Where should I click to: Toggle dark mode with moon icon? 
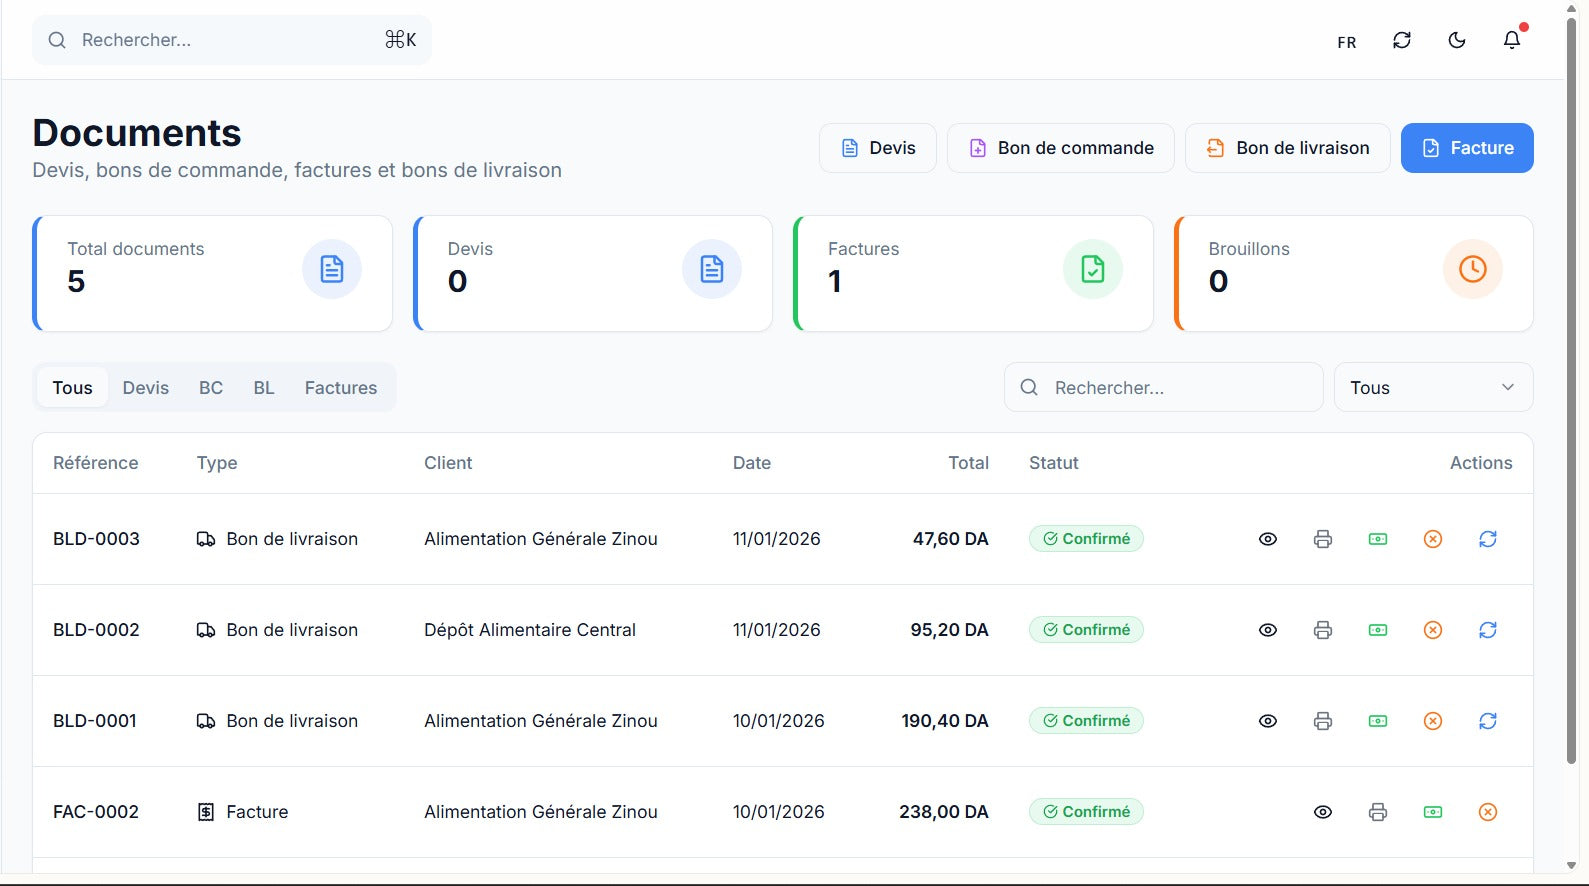(1456, 40)
